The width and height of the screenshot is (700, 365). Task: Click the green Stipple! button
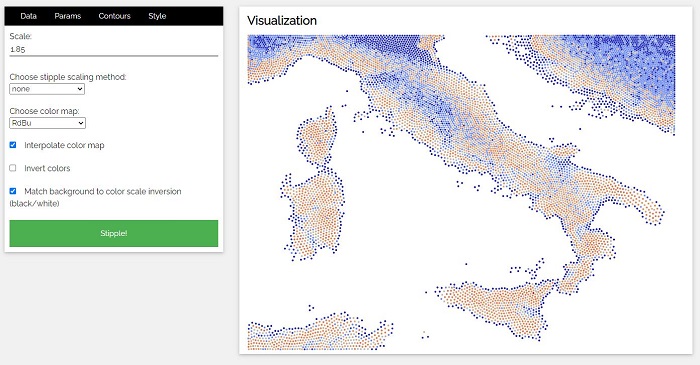(x=113, y=233)
